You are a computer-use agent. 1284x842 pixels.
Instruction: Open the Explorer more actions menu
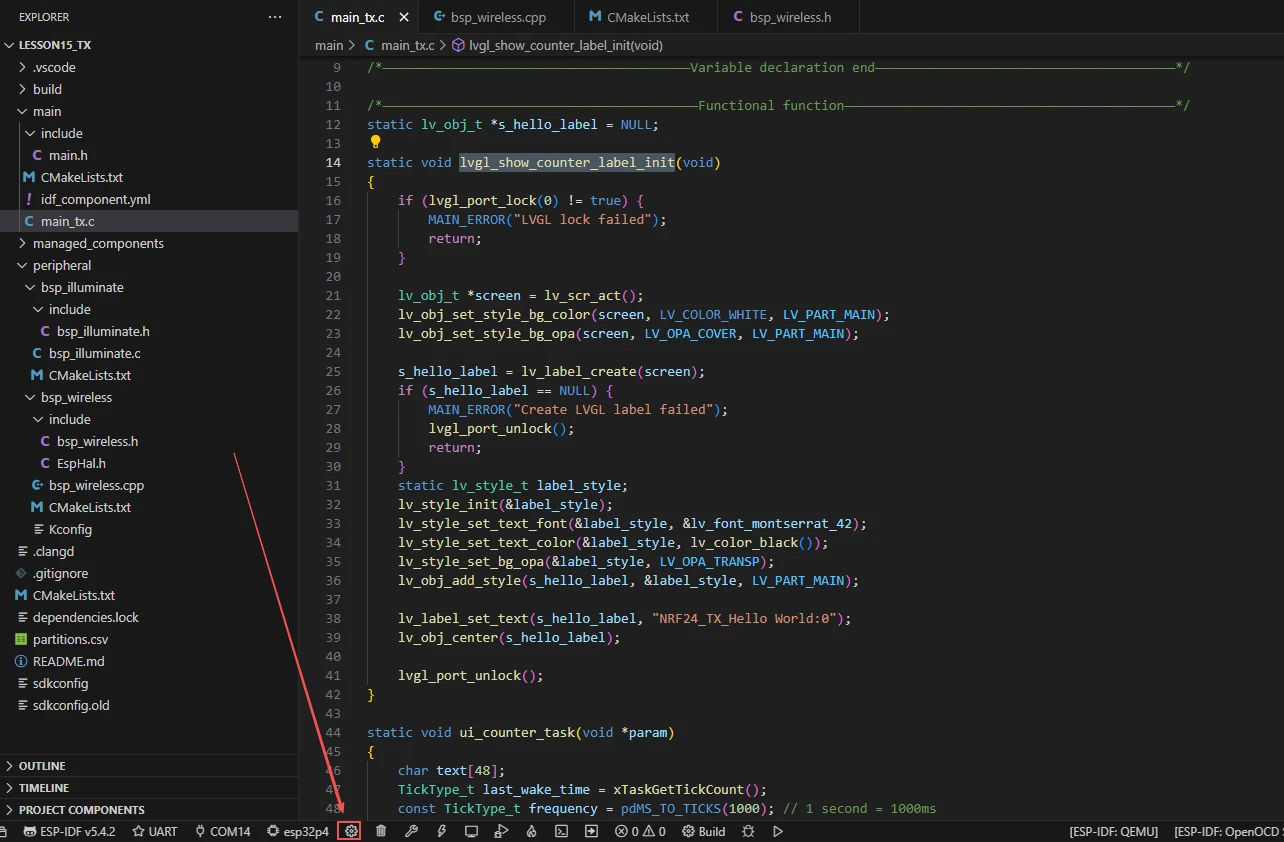275,17
